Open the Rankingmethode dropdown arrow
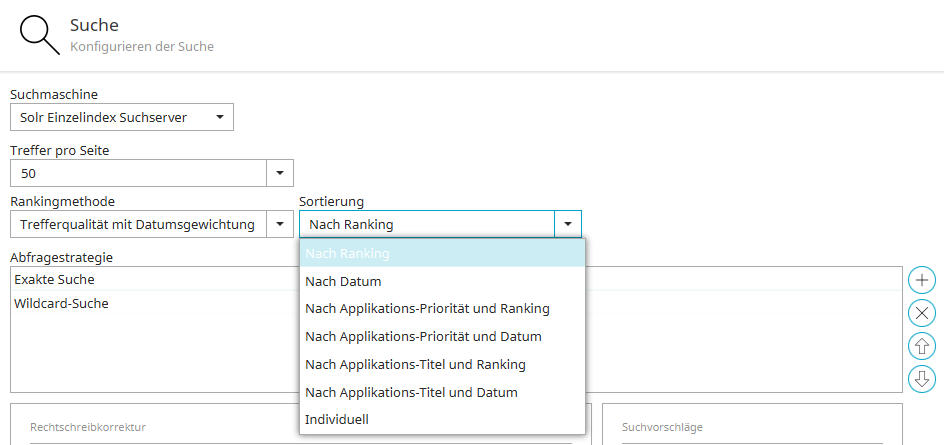This screenshot has width=944, height=445. pos(280,224)
